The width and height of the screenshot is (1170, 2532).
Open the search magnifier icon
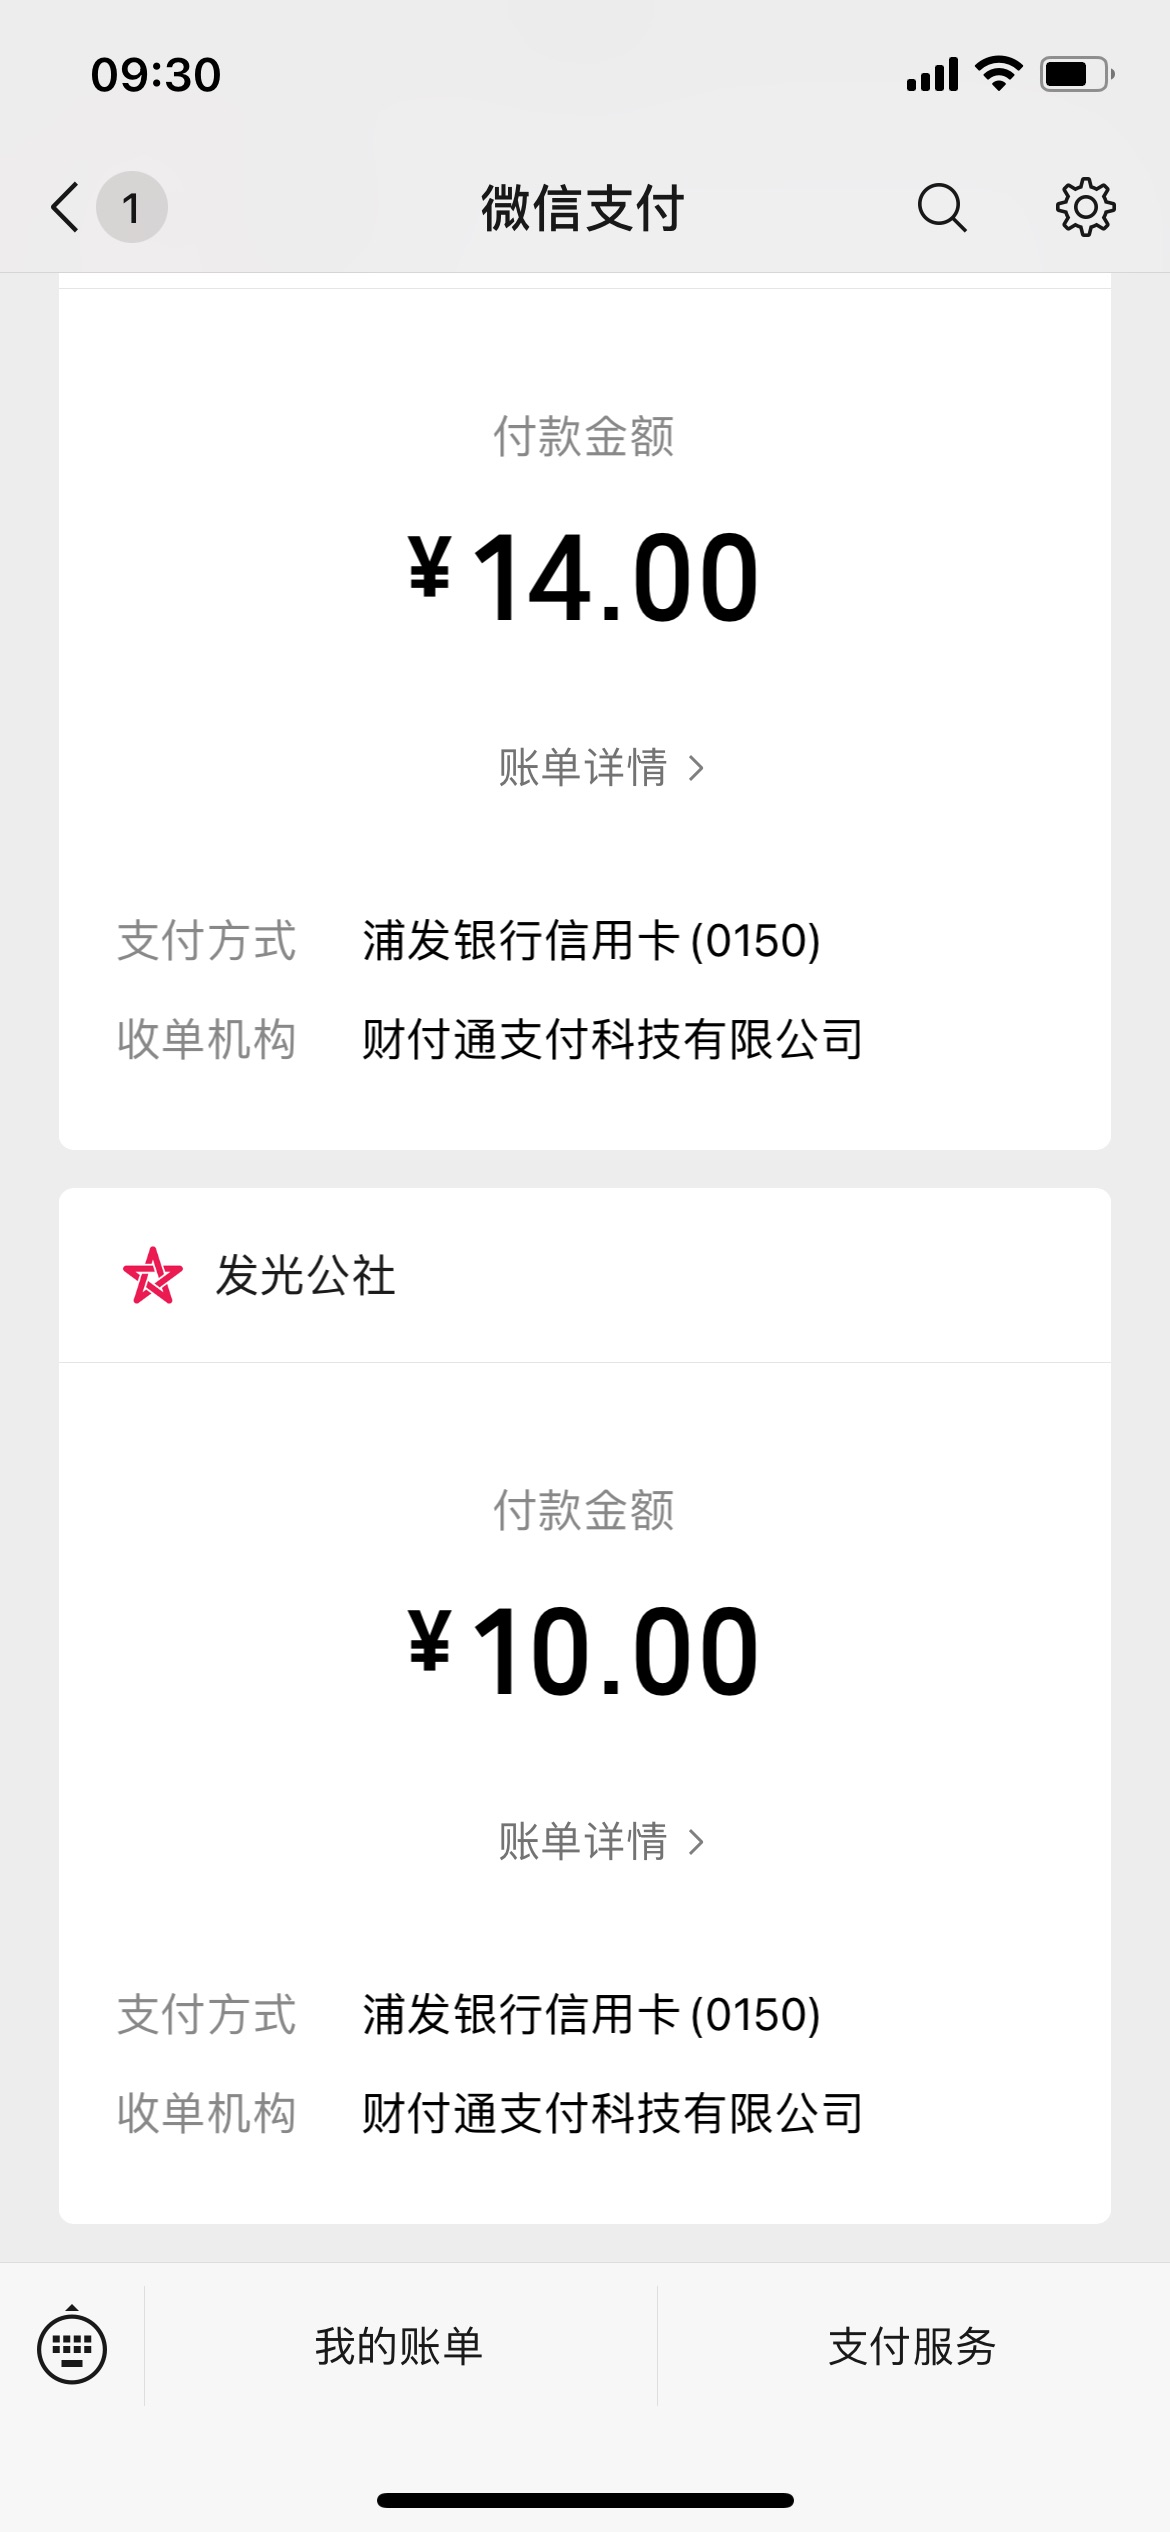[941, 207]
